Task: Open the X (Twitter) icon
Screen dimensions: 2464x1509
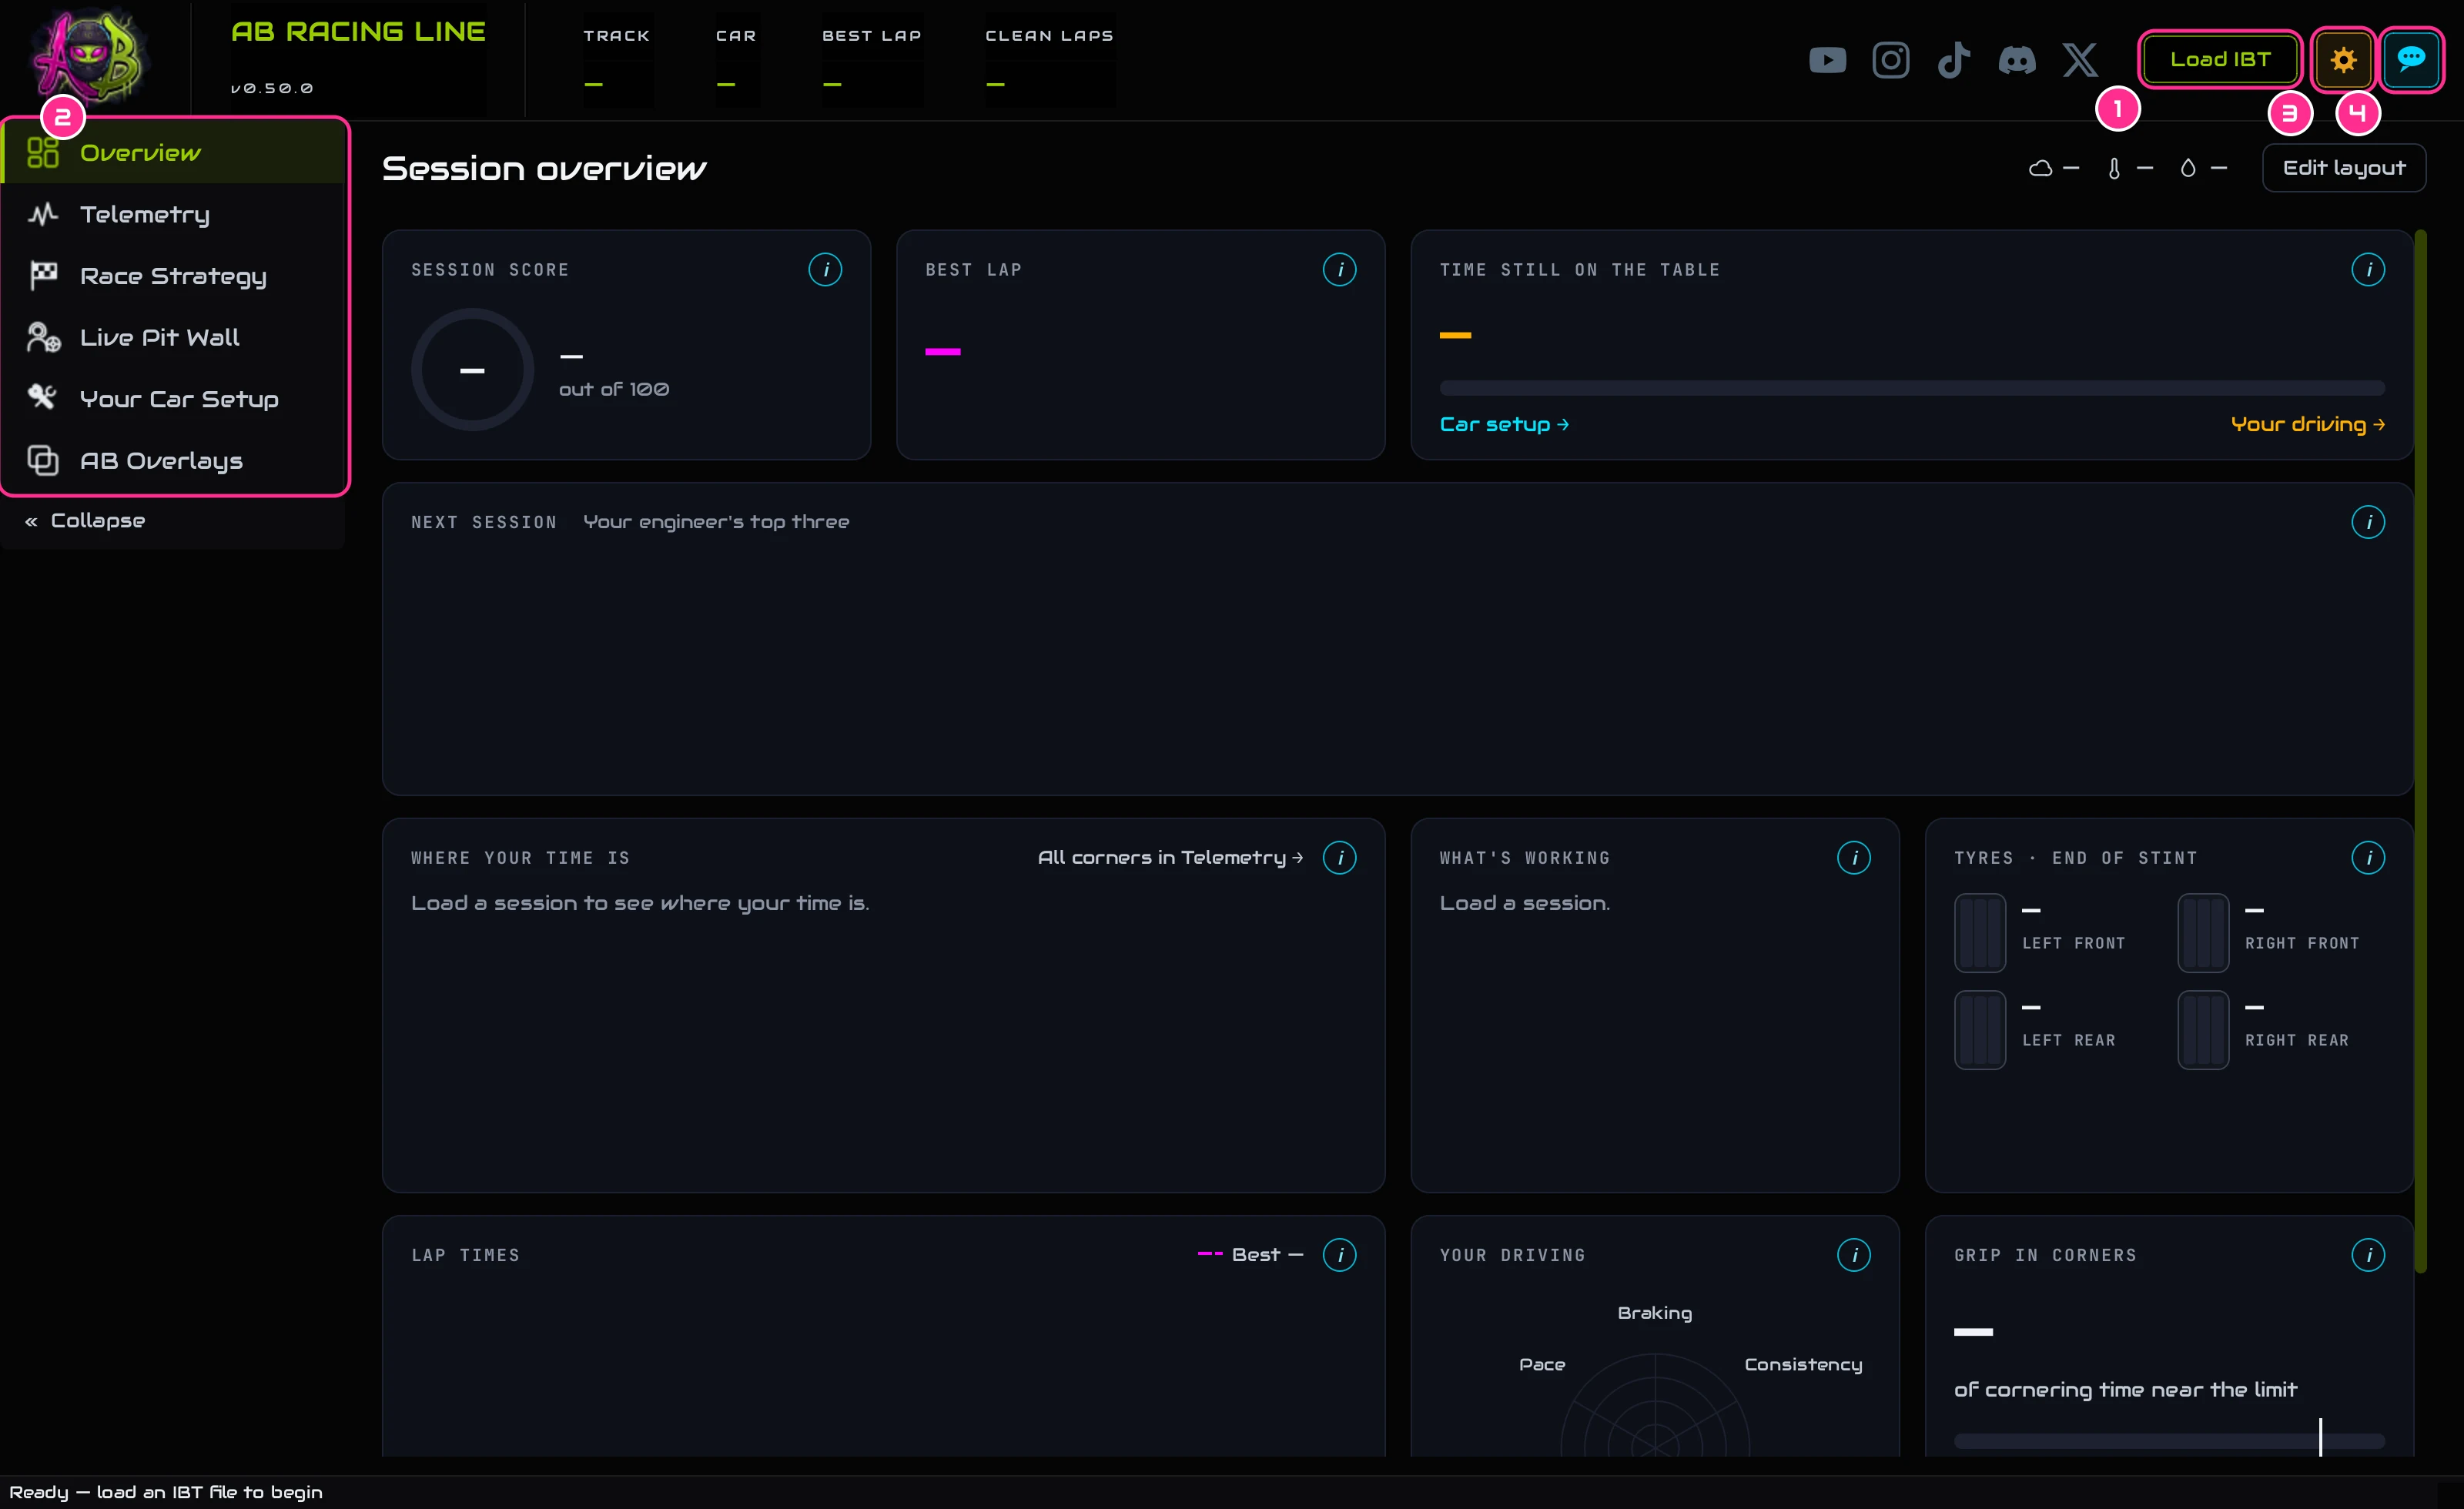Action: pyautogui.click(x=2080, y=60)
